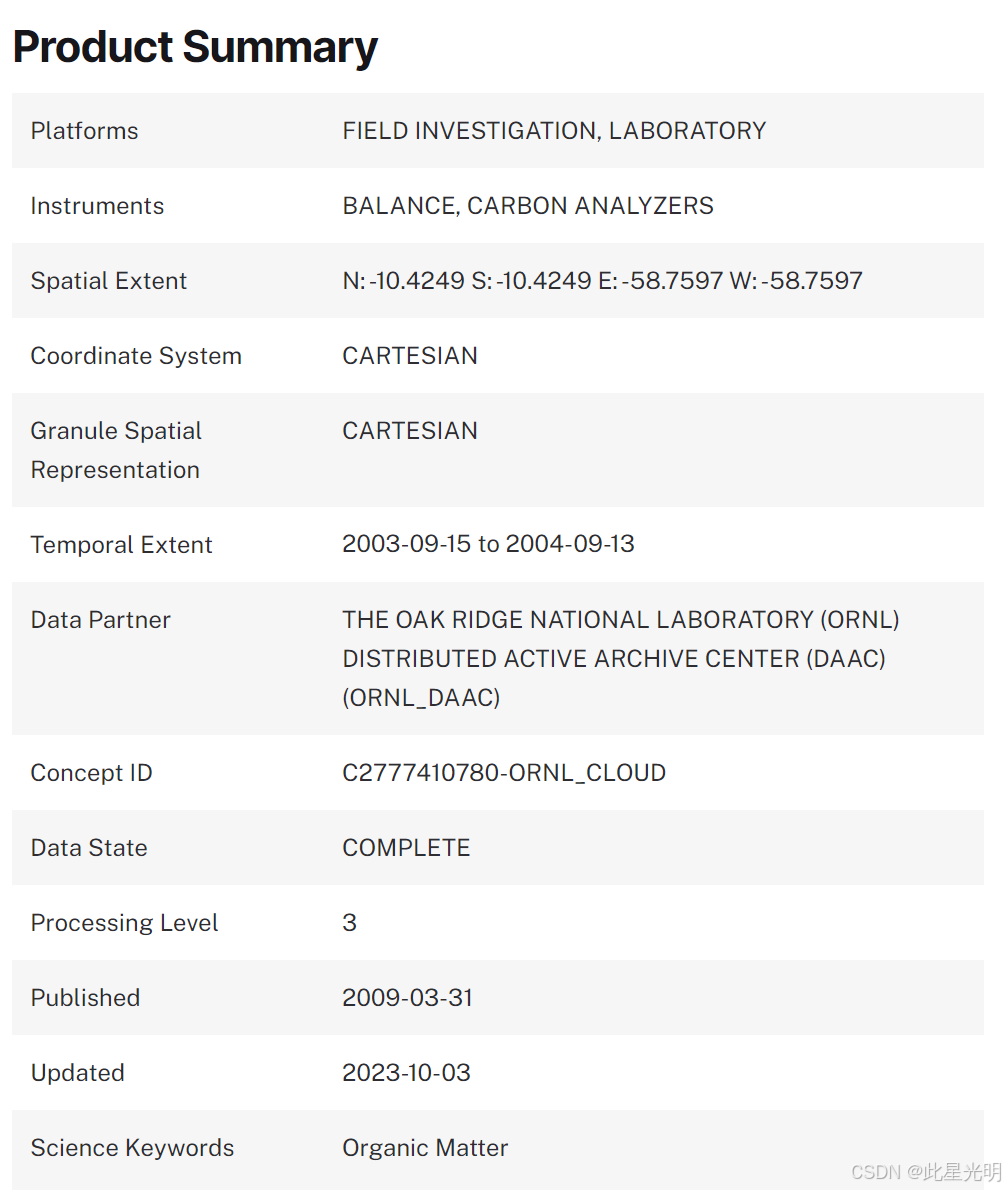Image resolution: width=1006 pixels, height=1190 pixels.
Task: Click the CARTESIAN value beside Coordinate System
Action: (410, 356)
